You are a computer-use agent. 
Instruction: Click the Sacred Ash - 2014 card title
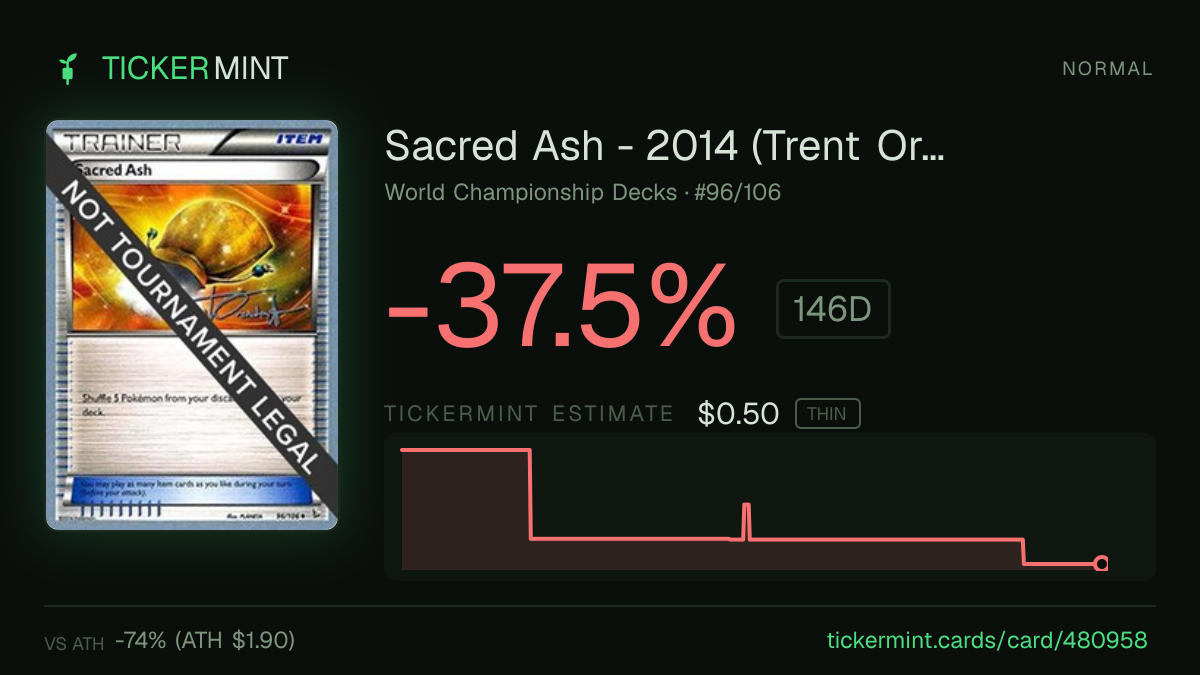click(x=665, y=147)
